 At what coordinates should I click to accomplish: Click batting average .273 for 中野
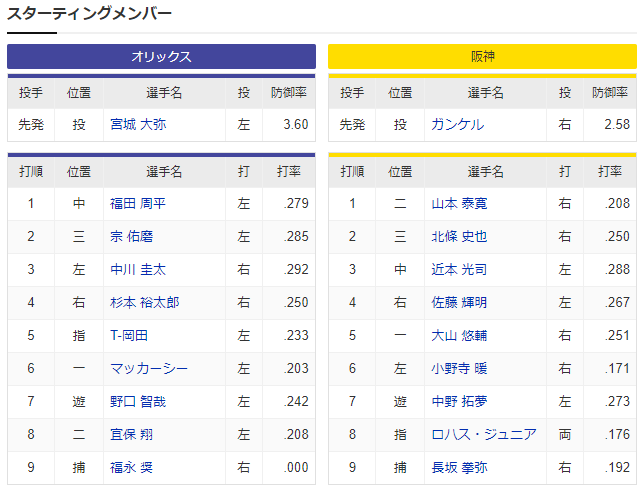[x=617, y=401]
